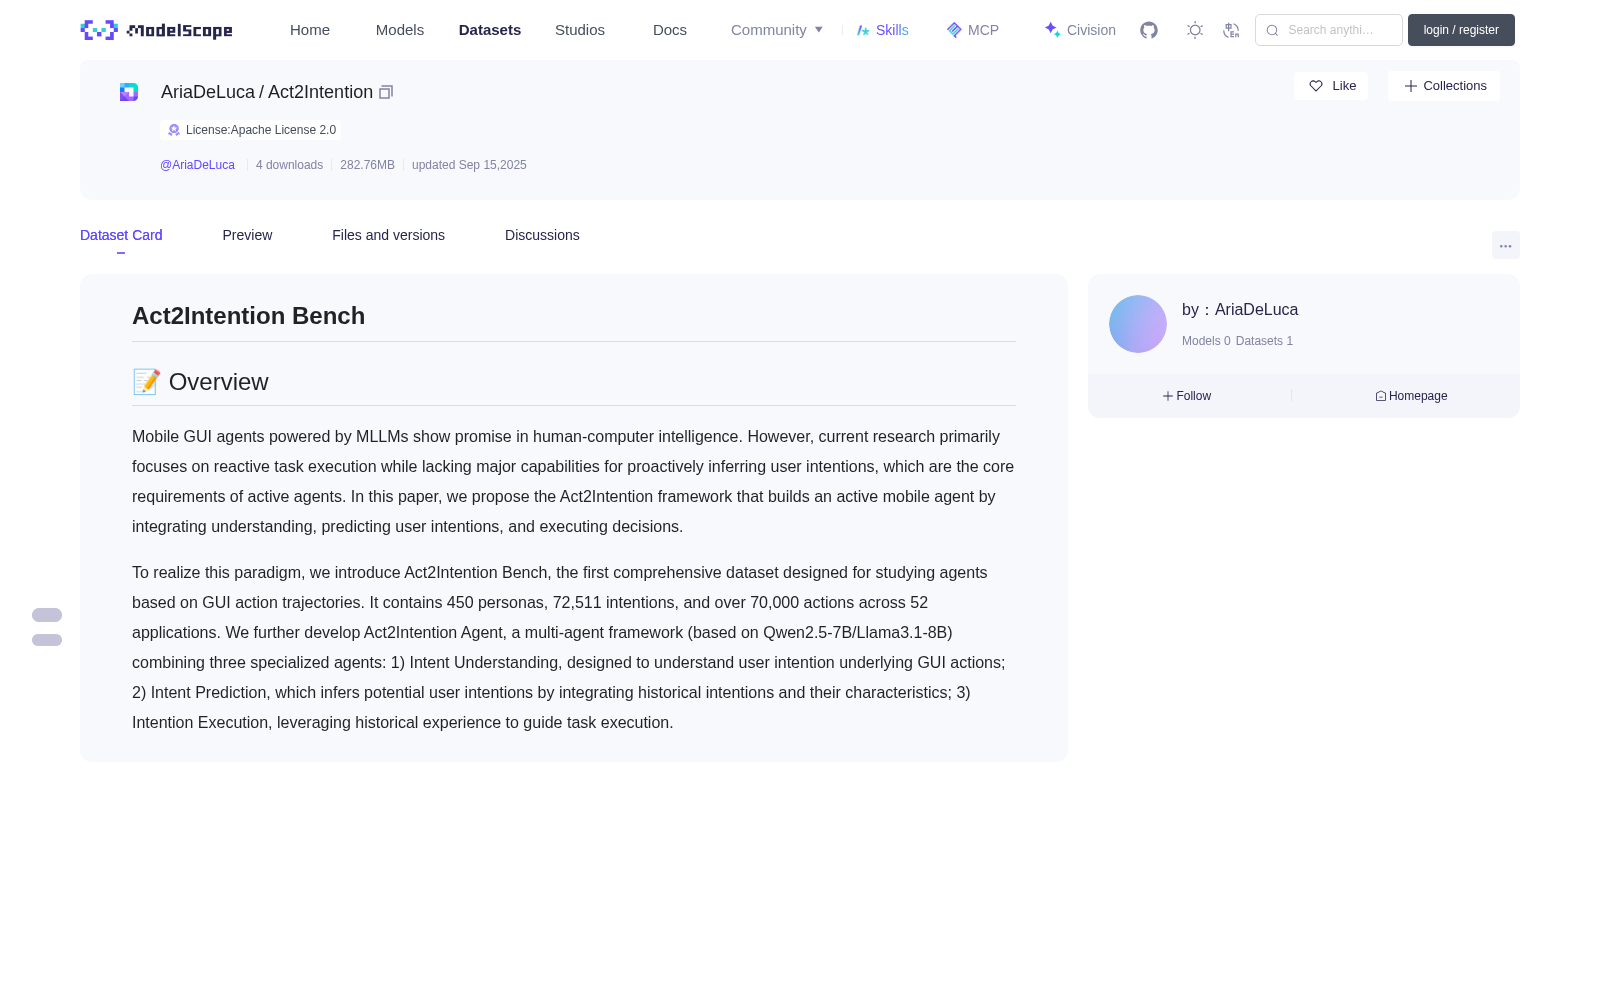The height and width of the screenshot is (1000, 1600).
Task: Select the Dataset Card tab
Action: coord(121,235)
